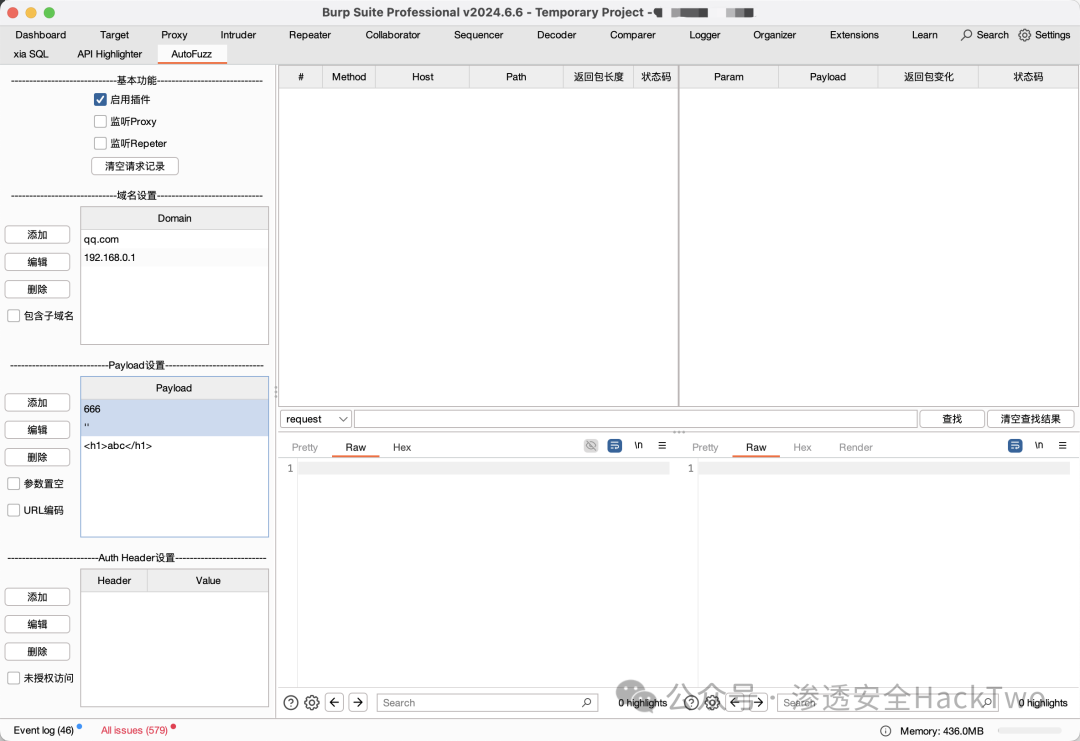Screen dimensions: 1080x741
Task: Click the find text input field
Action: click(x=635, y=419)
